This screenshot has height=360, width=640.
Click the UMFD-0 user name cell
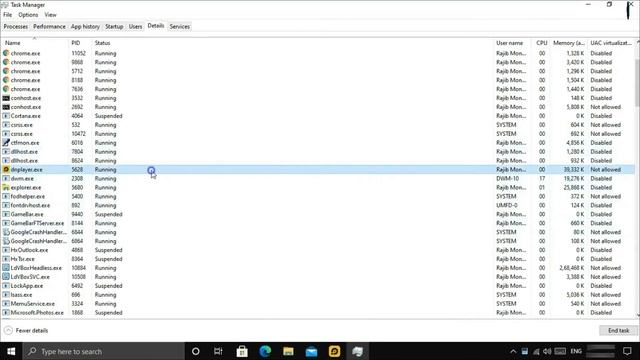coord(507,205)
